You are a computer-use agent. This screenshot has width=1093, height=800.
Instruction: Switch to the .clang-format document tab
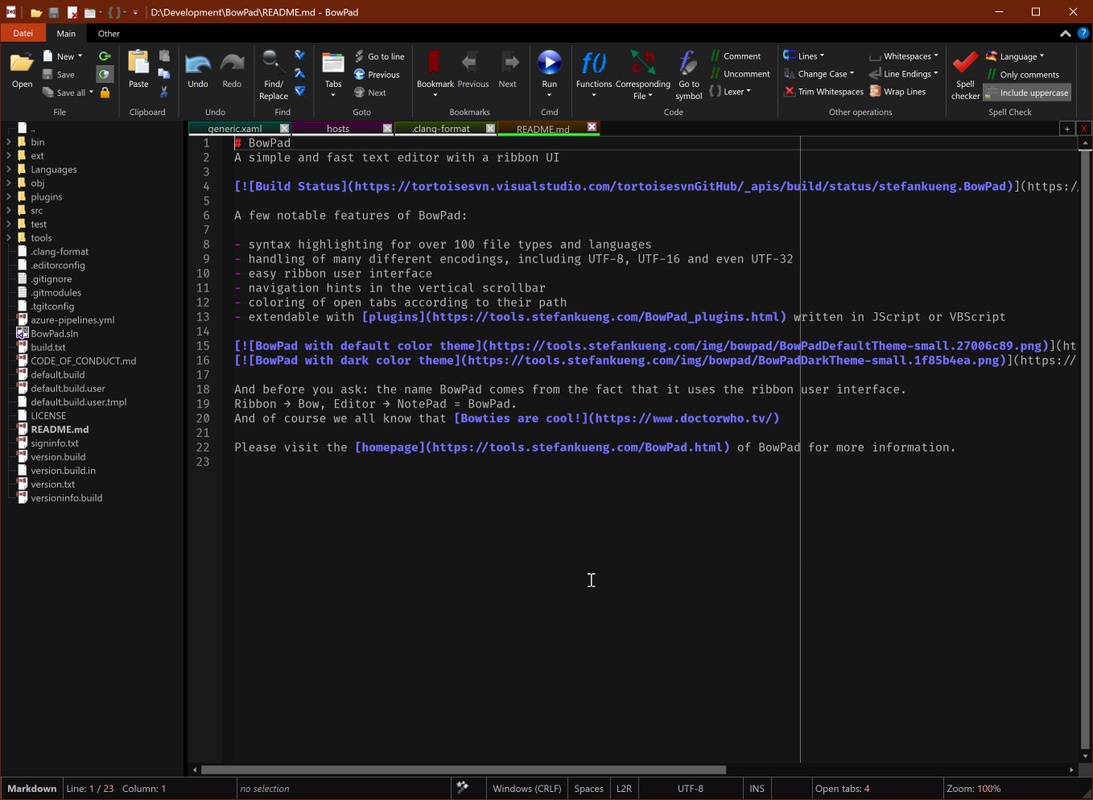coord(440,129)
